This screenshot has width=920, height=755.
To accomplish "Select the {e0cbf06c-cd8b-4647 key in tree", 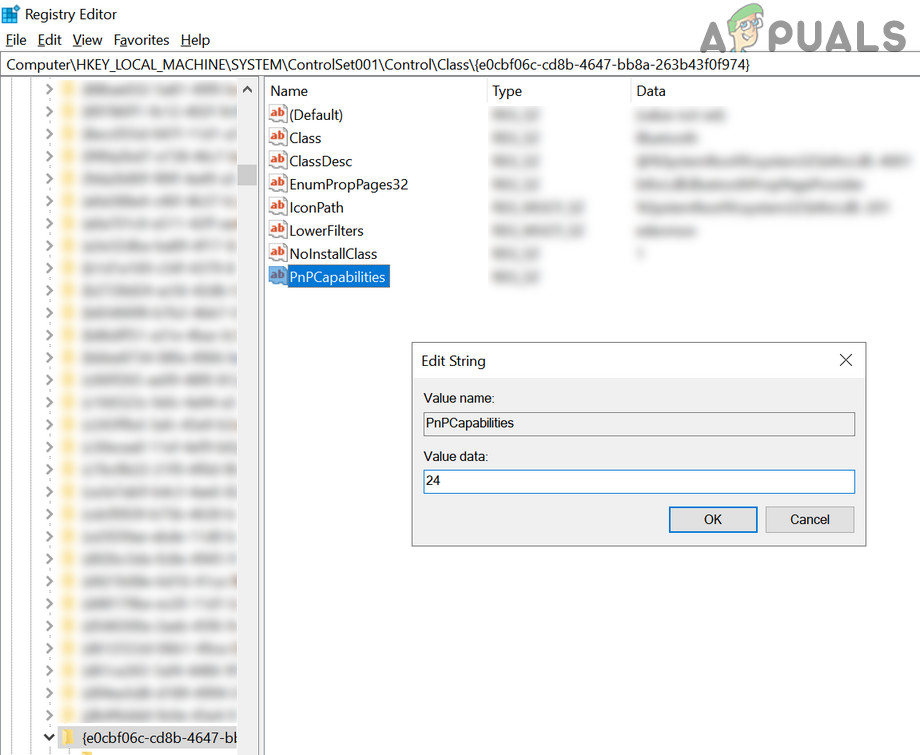I will pyautogui.click(x=159, y=737).
